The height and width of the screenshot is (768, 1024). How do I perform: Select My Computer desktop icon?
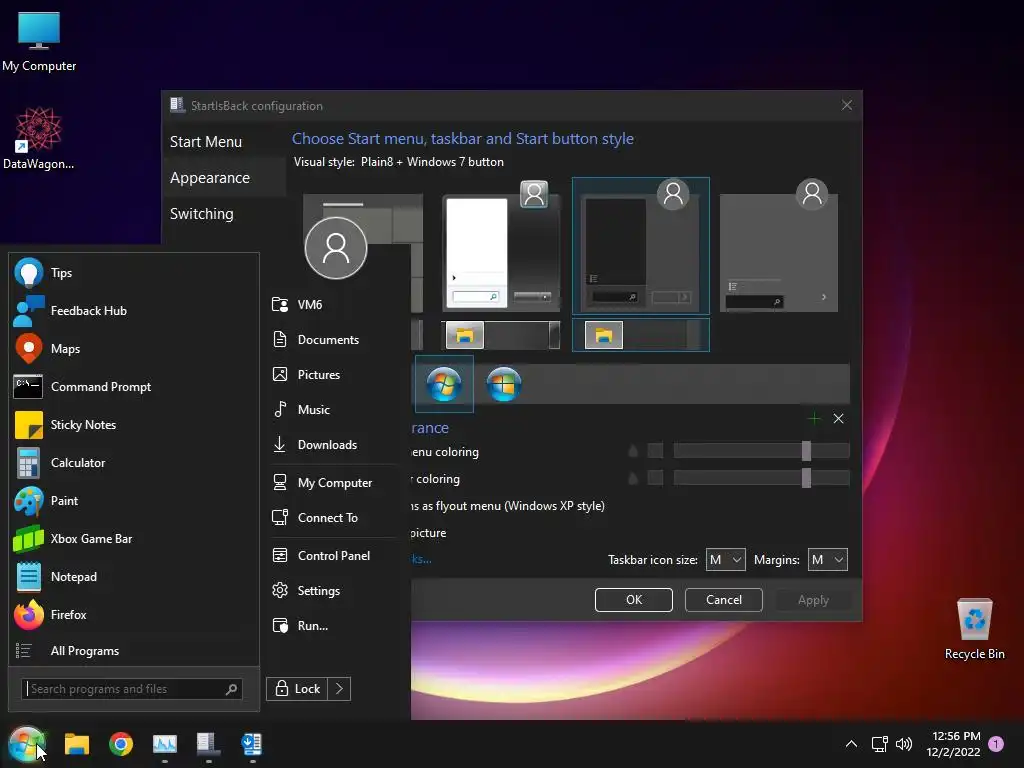click(39, 42)
